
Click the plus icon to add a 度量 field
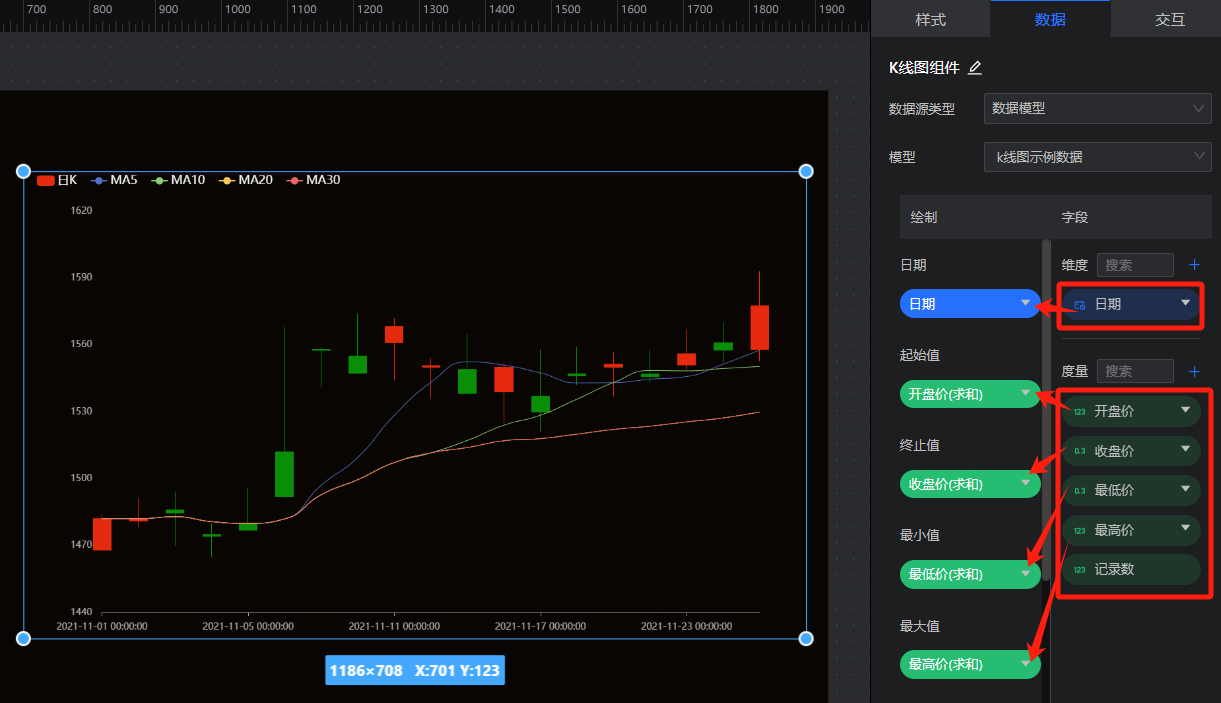[x=1194, y=371]
